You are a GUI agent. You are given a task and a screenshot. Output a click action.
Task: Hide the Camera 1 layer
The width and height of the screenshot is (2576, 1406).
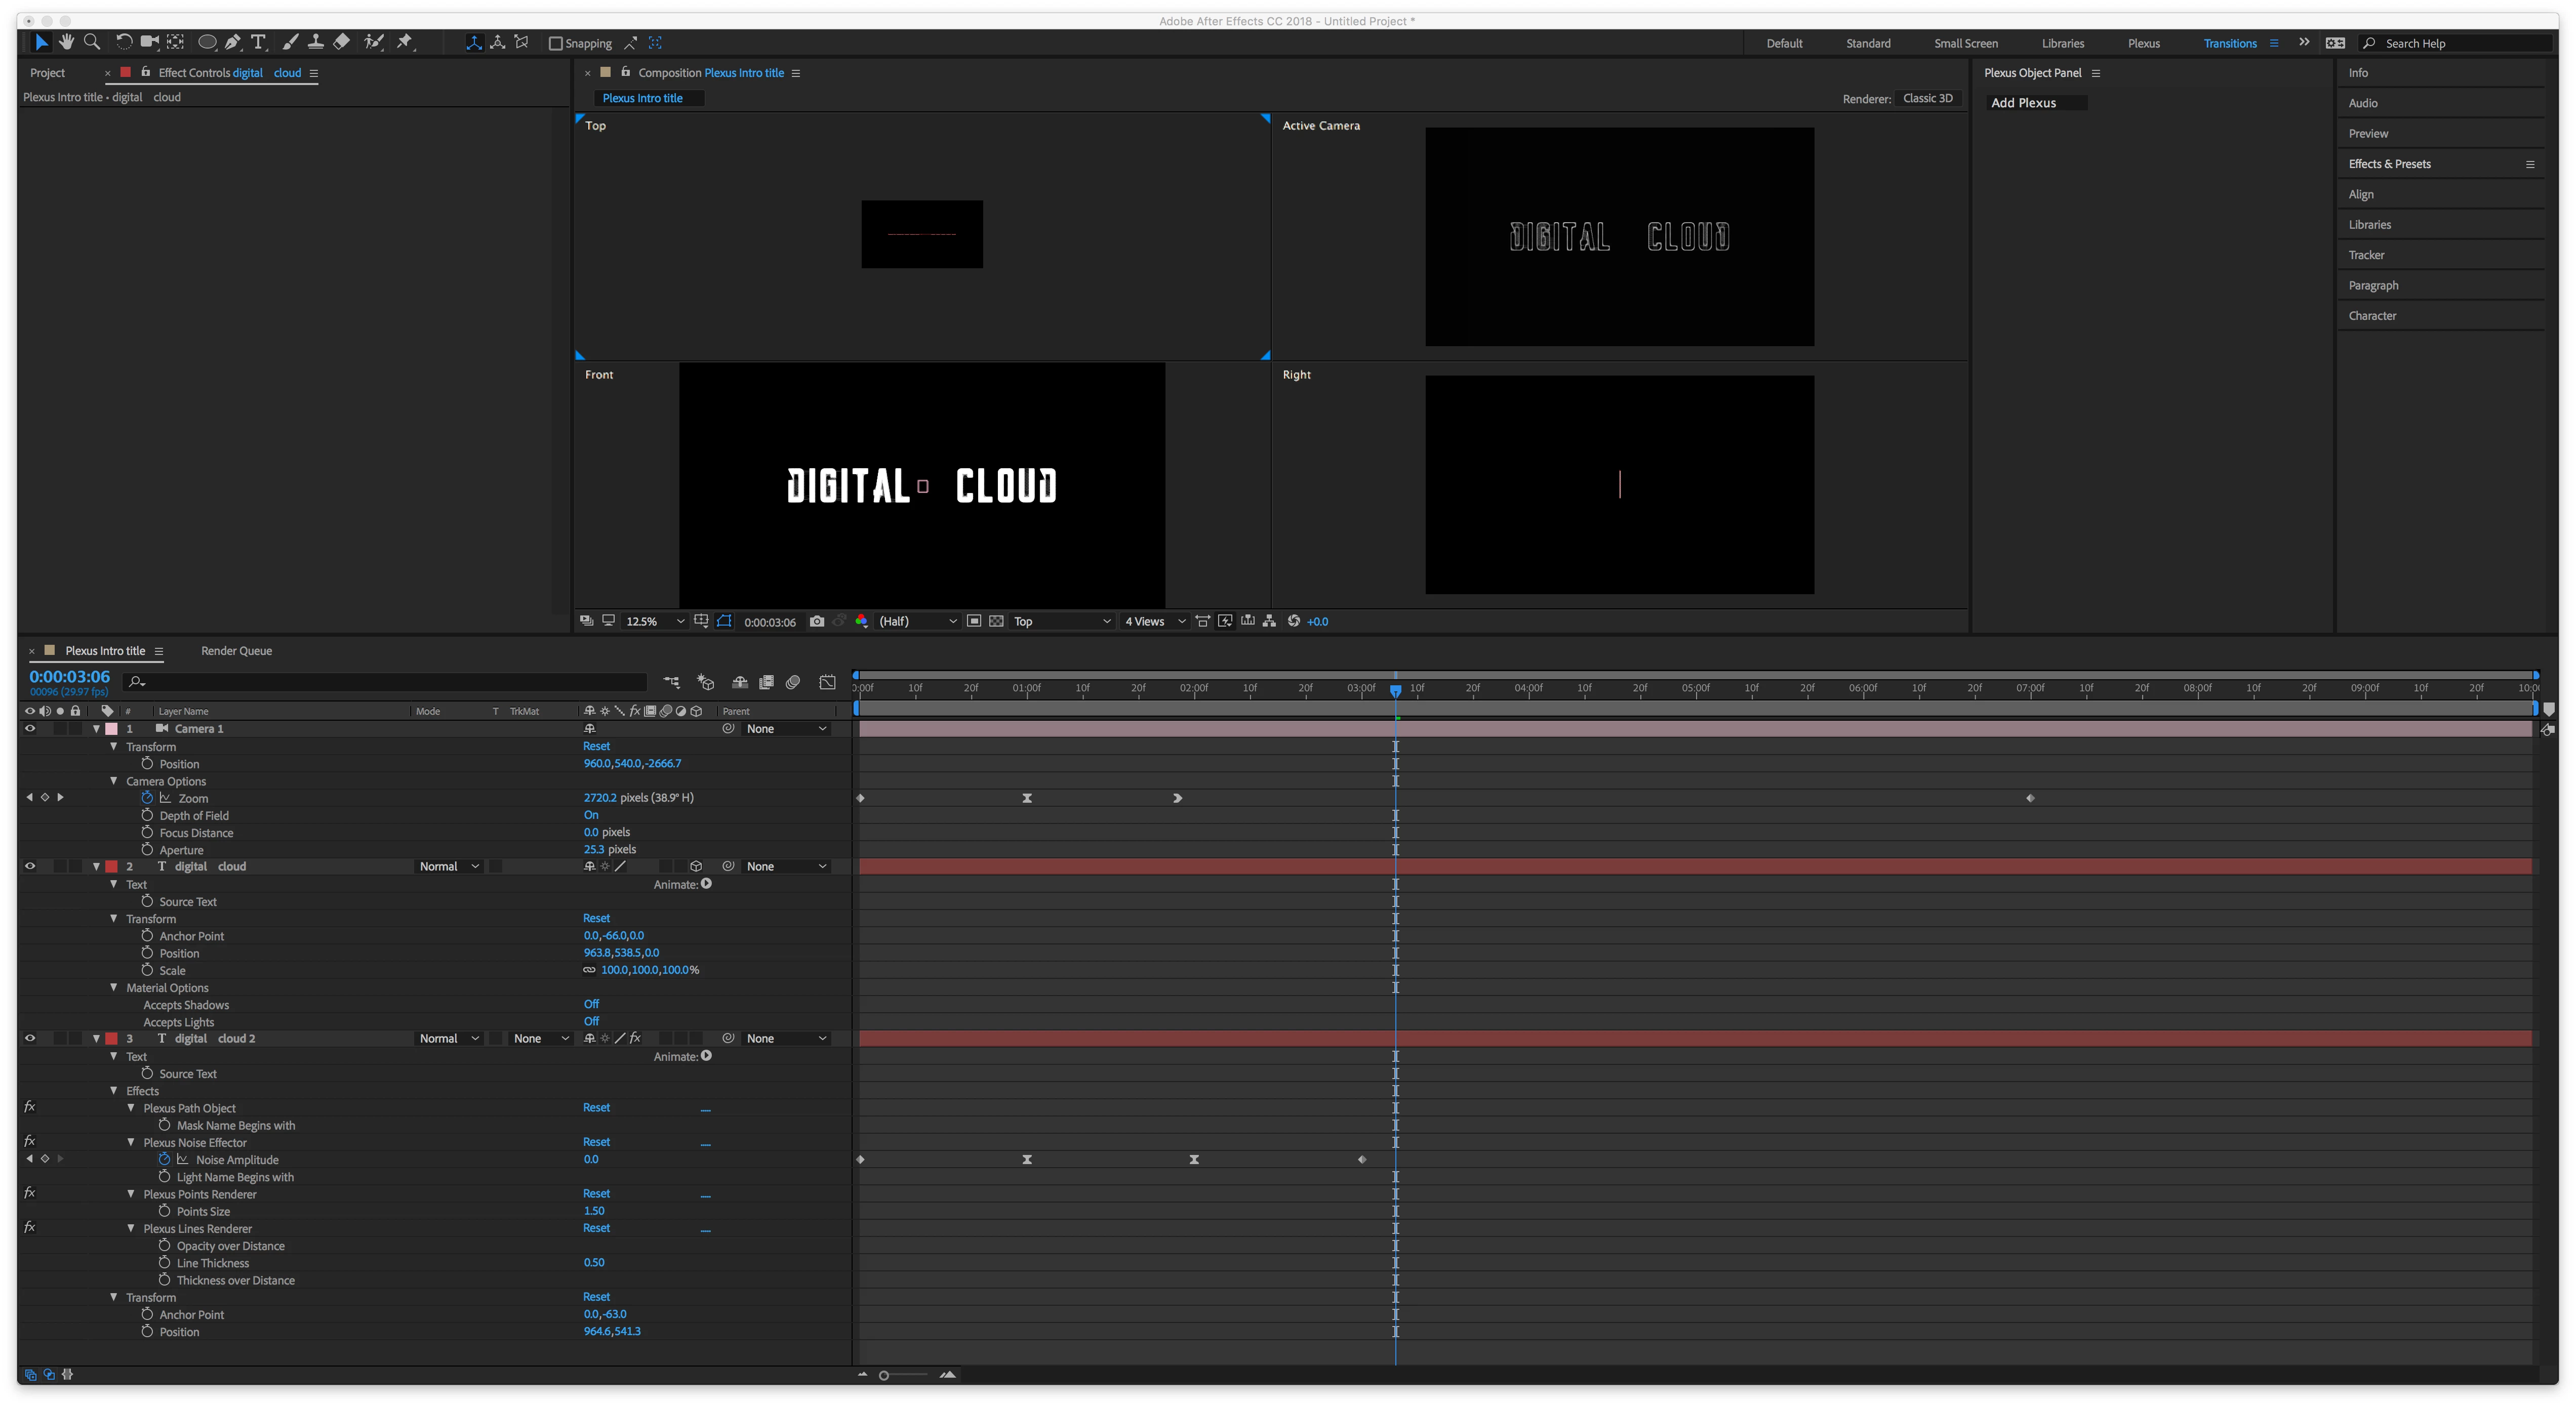(x=30, y=729)
